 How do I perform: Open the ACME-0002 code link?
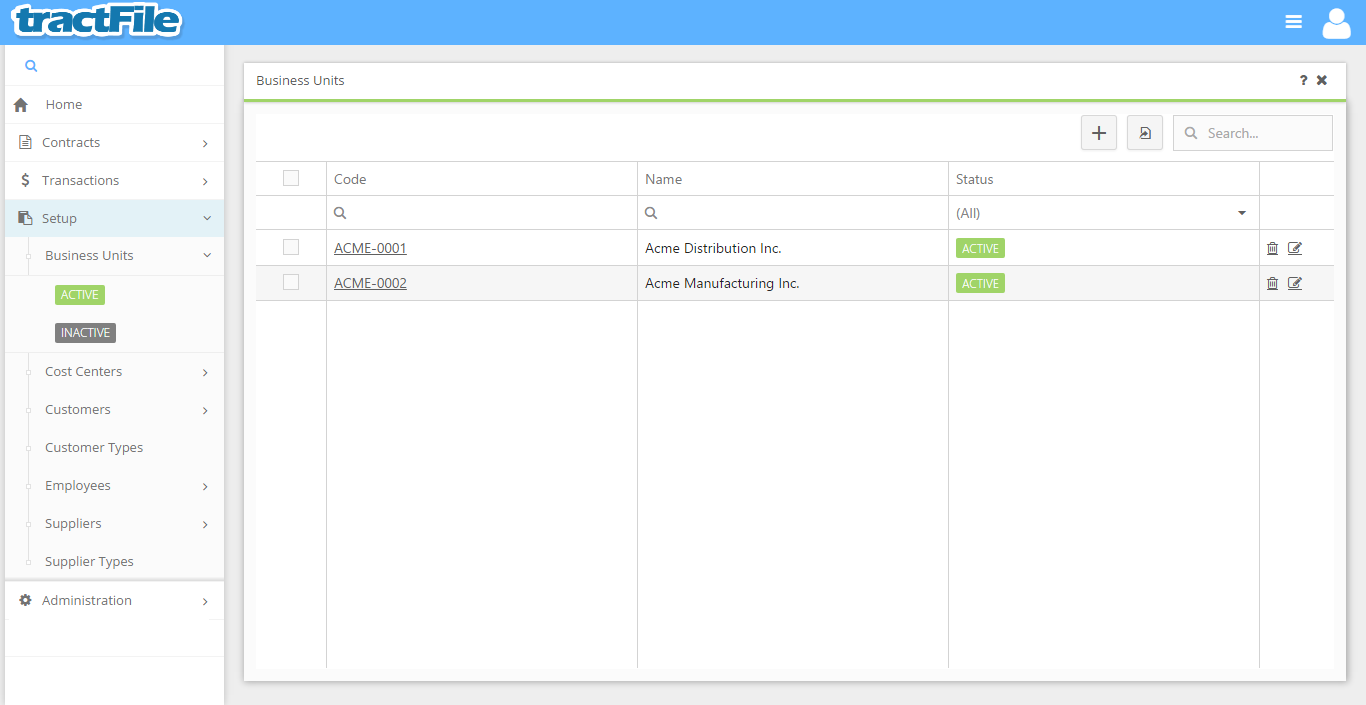point(370,284)
